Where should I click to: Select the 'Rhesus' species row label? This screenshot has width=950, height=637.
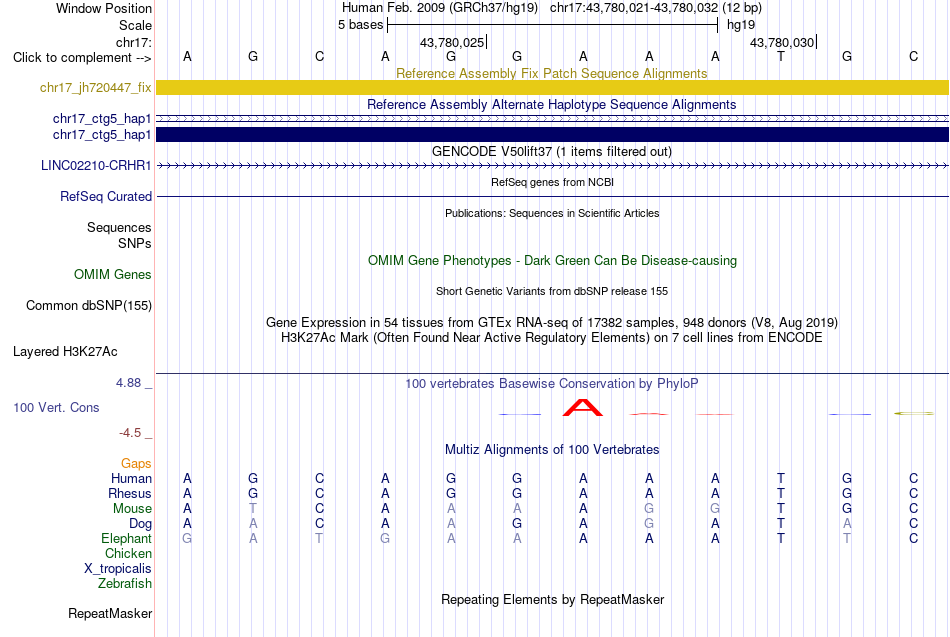(130, 493)
